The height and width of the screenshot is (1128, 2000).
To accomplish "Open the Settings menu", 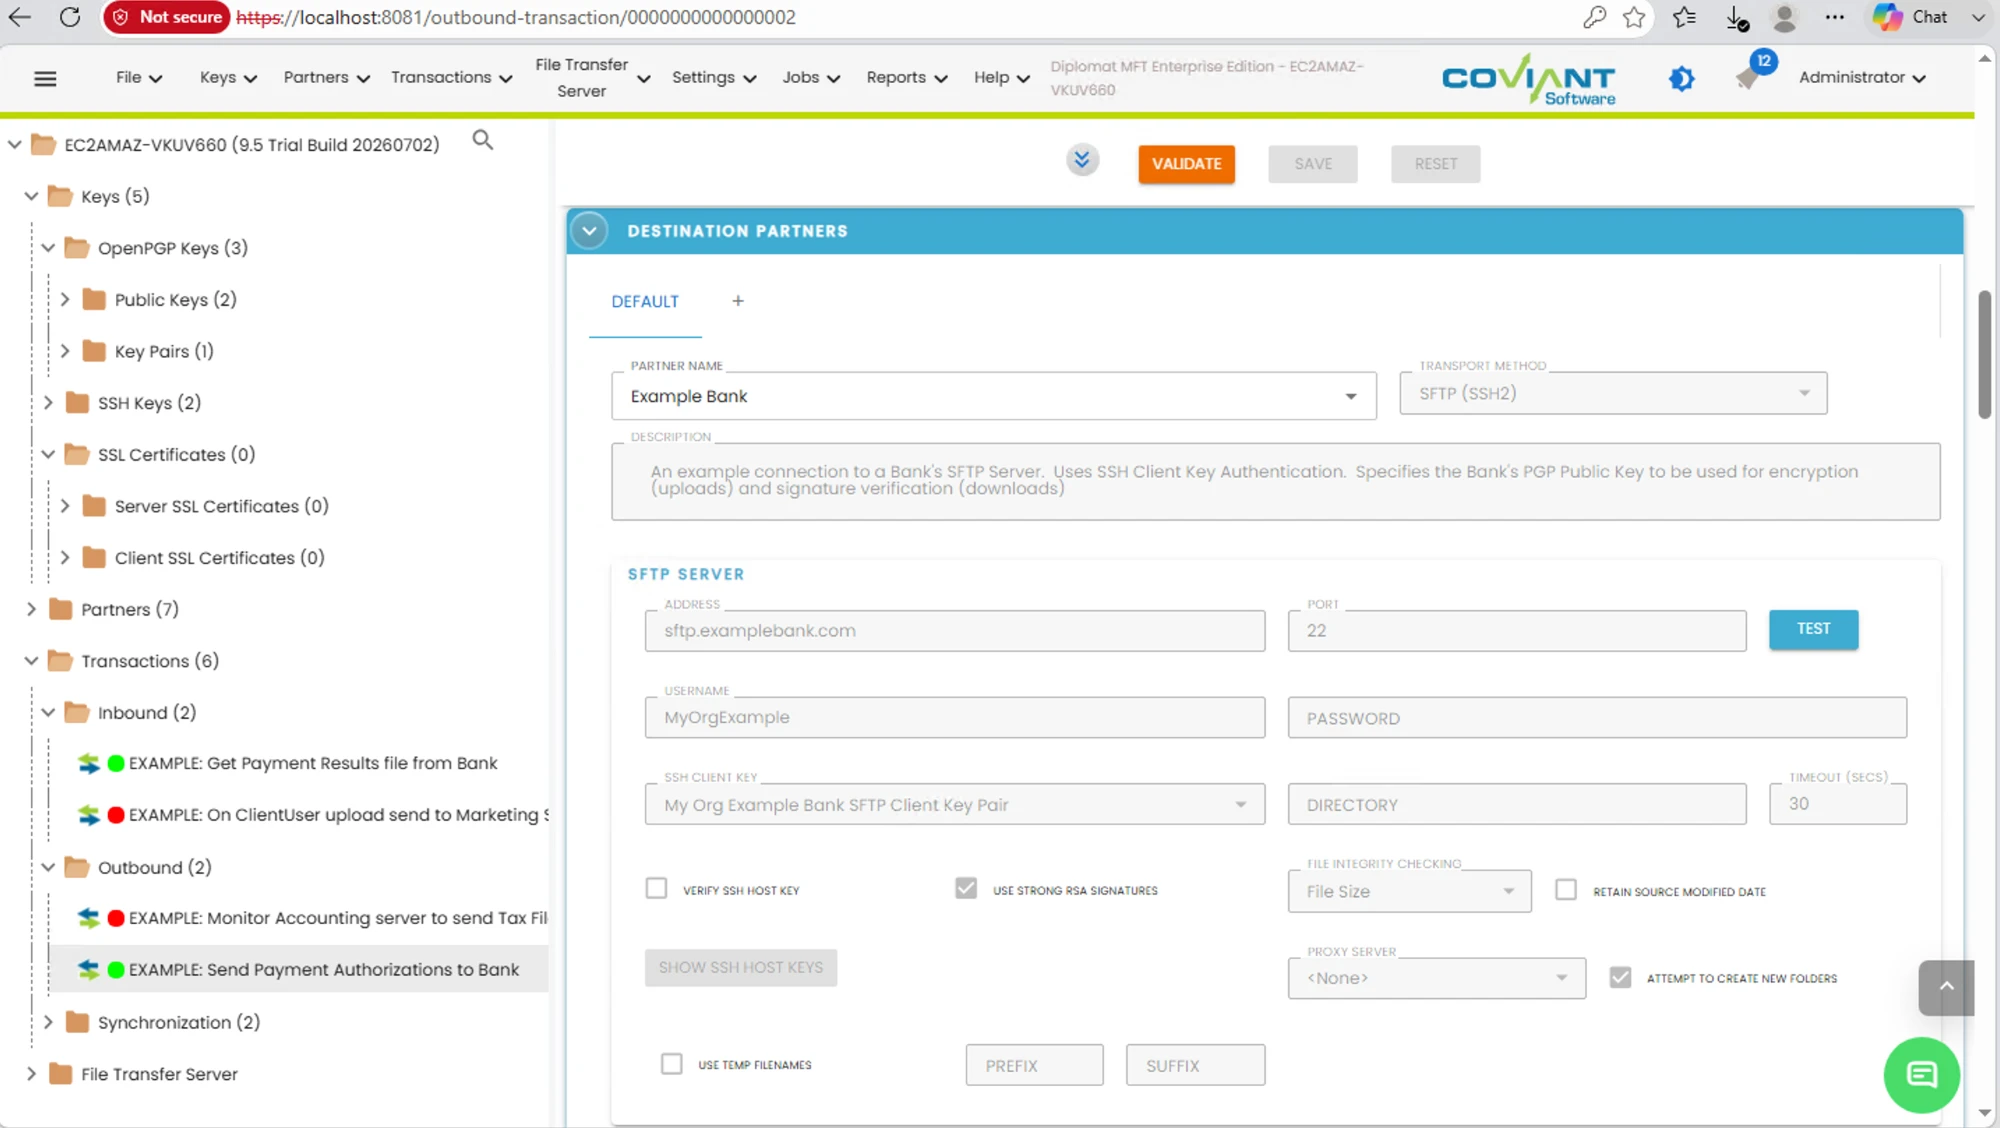I will pyautogui.click(x=713, y=78).
